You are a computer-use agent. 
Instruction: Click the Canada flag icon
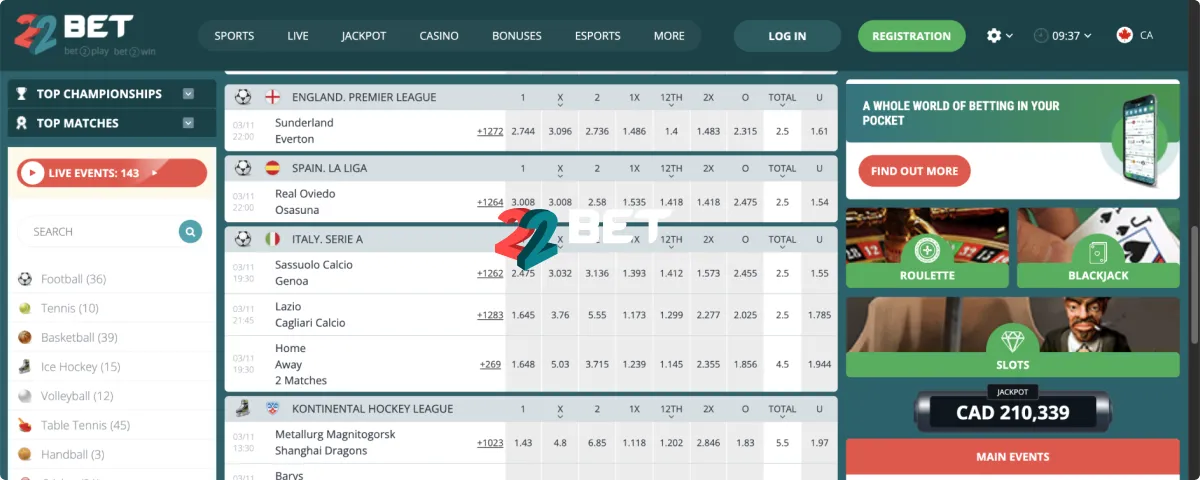click(1123, 35)
